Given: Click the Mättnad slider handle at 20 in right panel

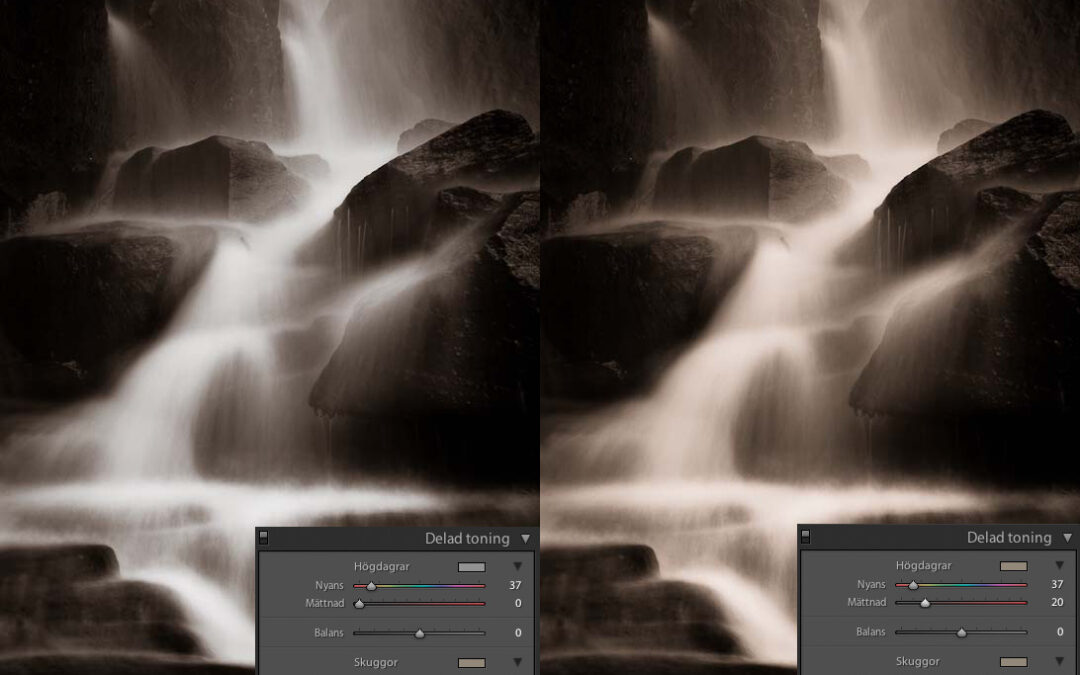Looking at the screenshot, I should tap(925, 603).
